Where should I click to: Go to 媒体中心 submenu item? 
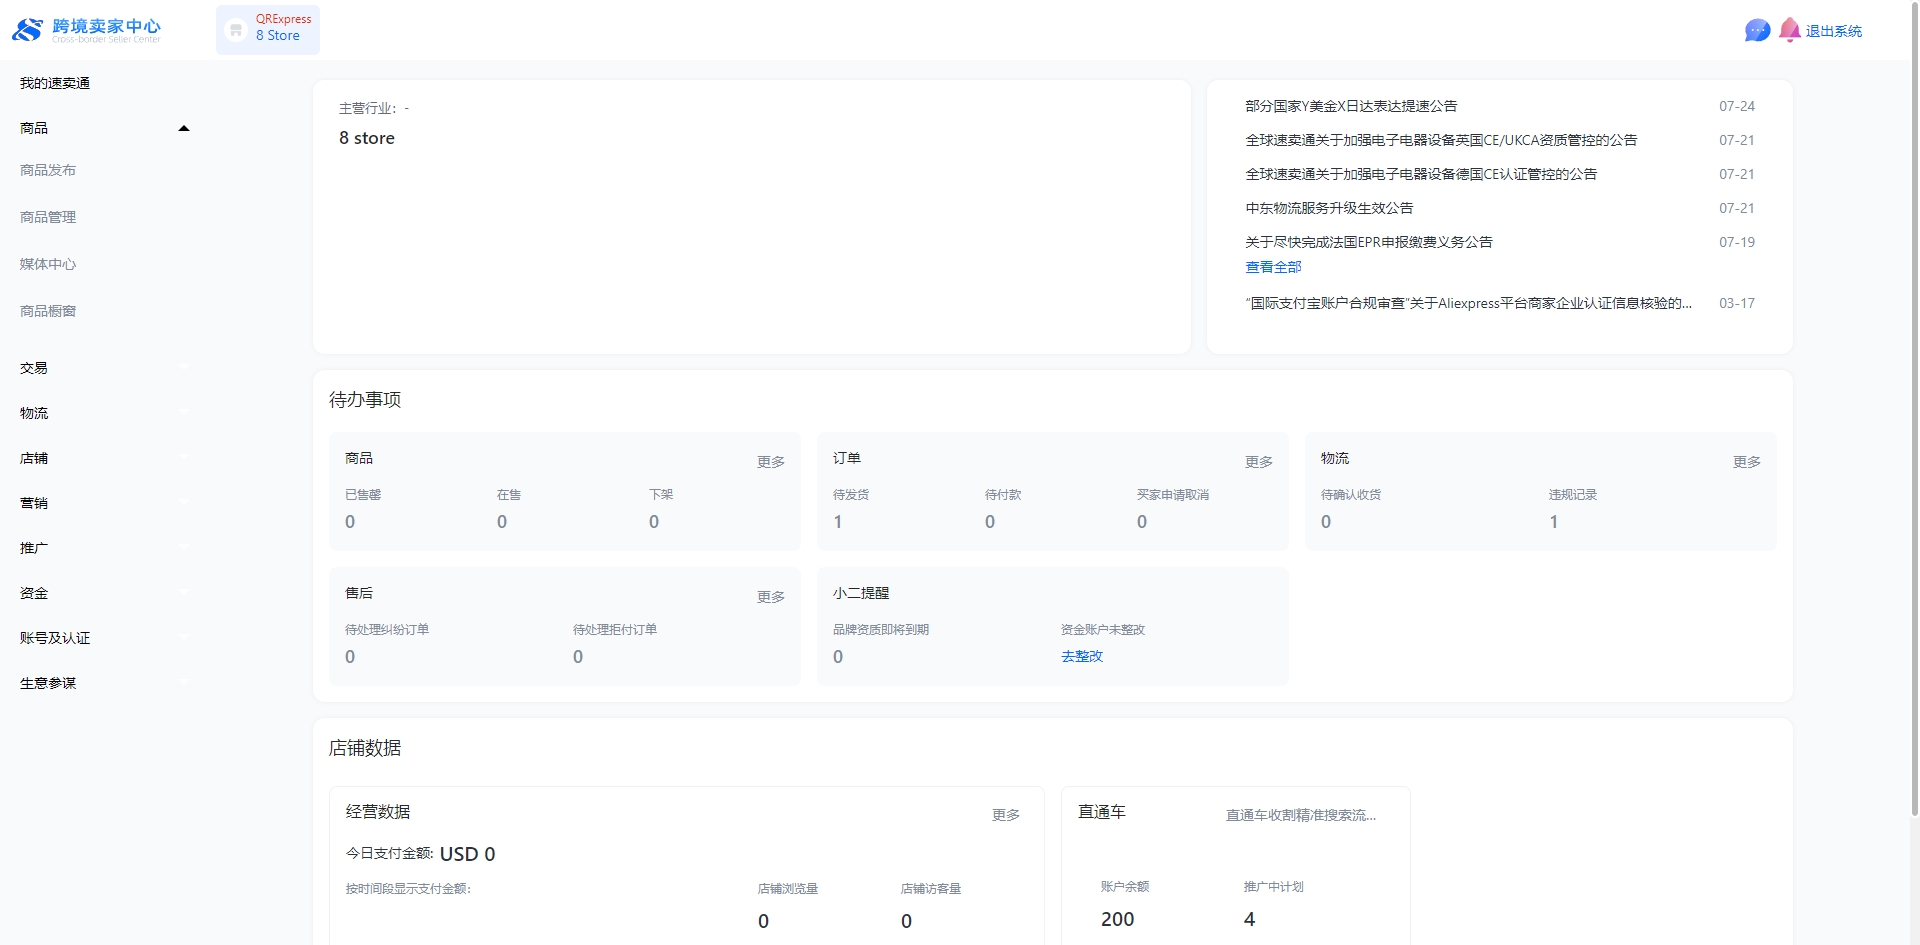[48, 264]
